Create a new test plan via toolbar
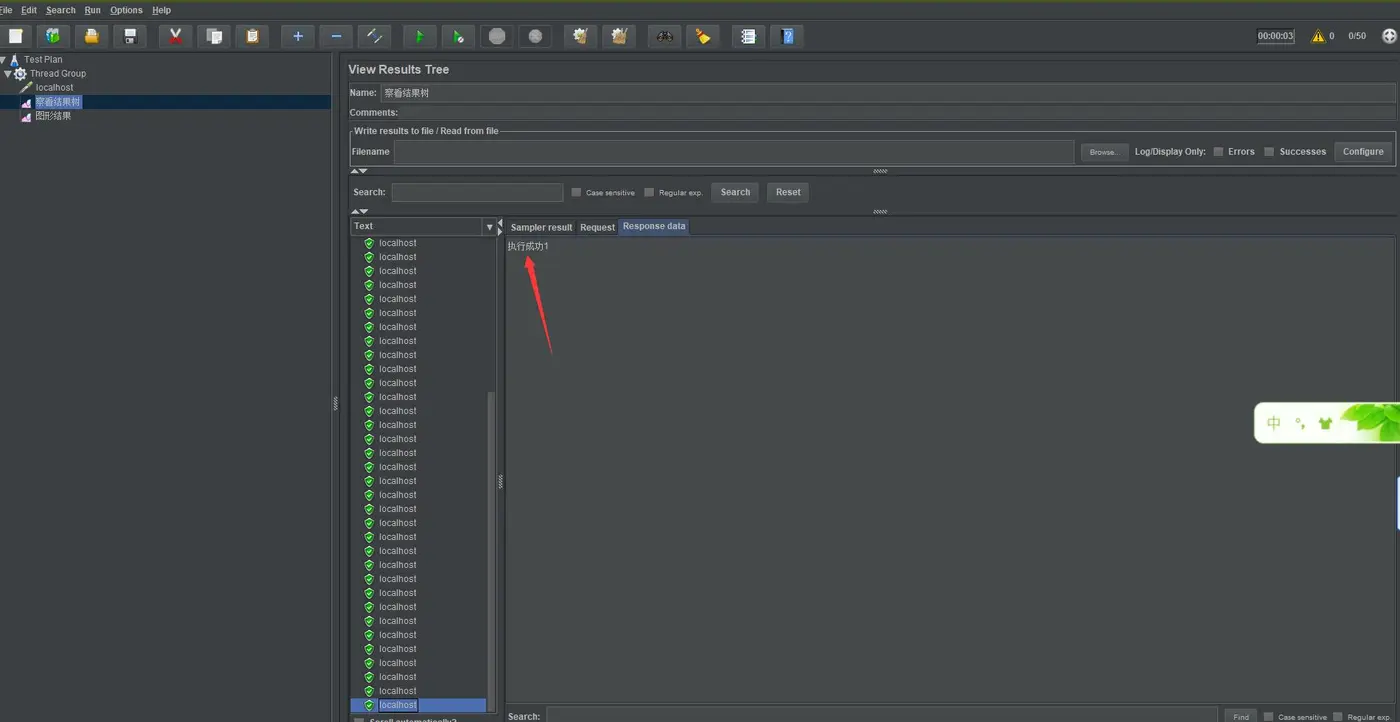Image resolution: width=1400 pixels, height=722 pixels. point(15,36)
